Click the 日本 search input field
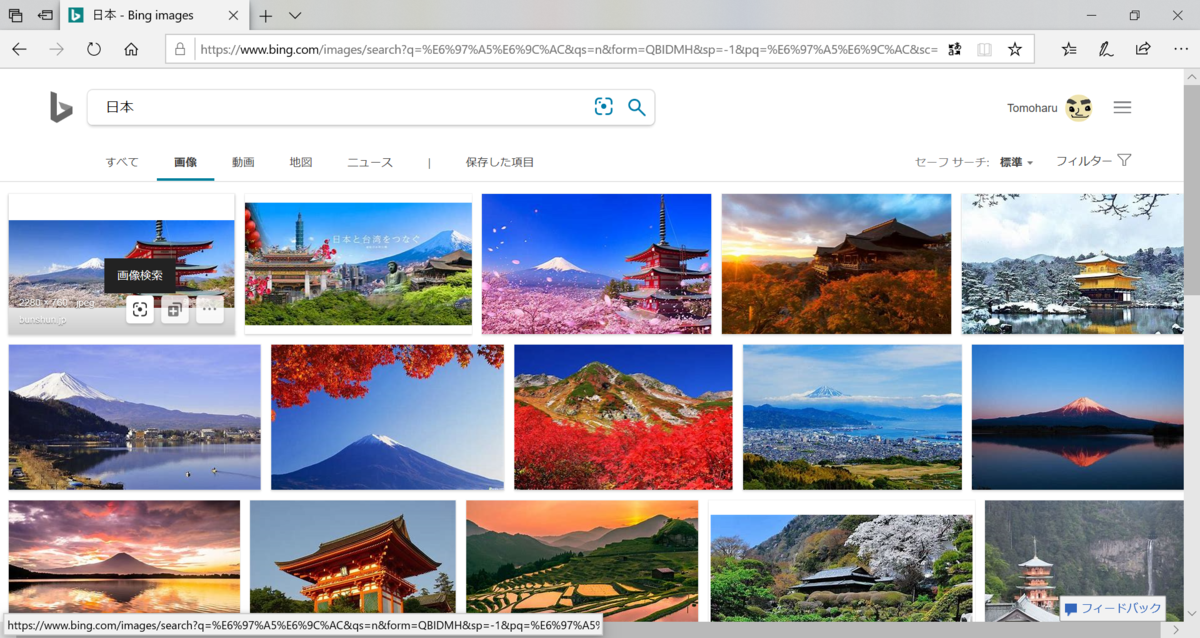The width and height of the screenshot is (1200, 638). 340,107
